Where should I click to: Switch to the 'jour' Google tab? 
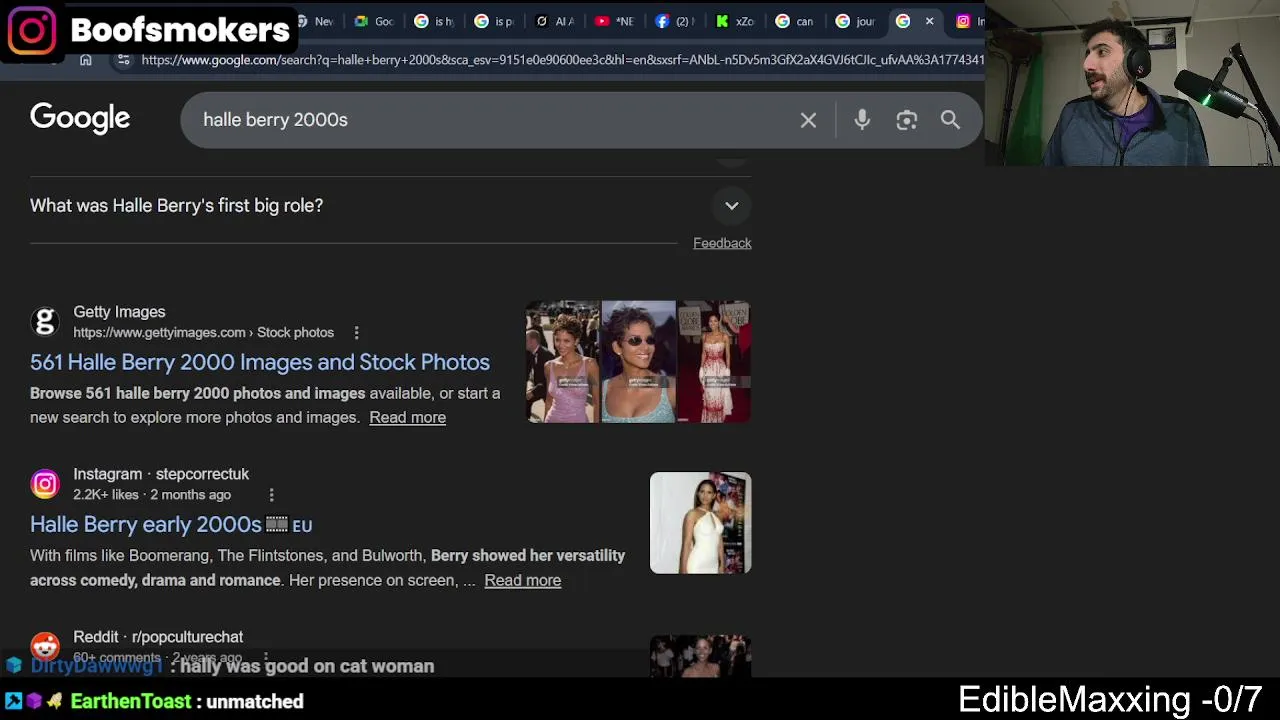[854, 21]
